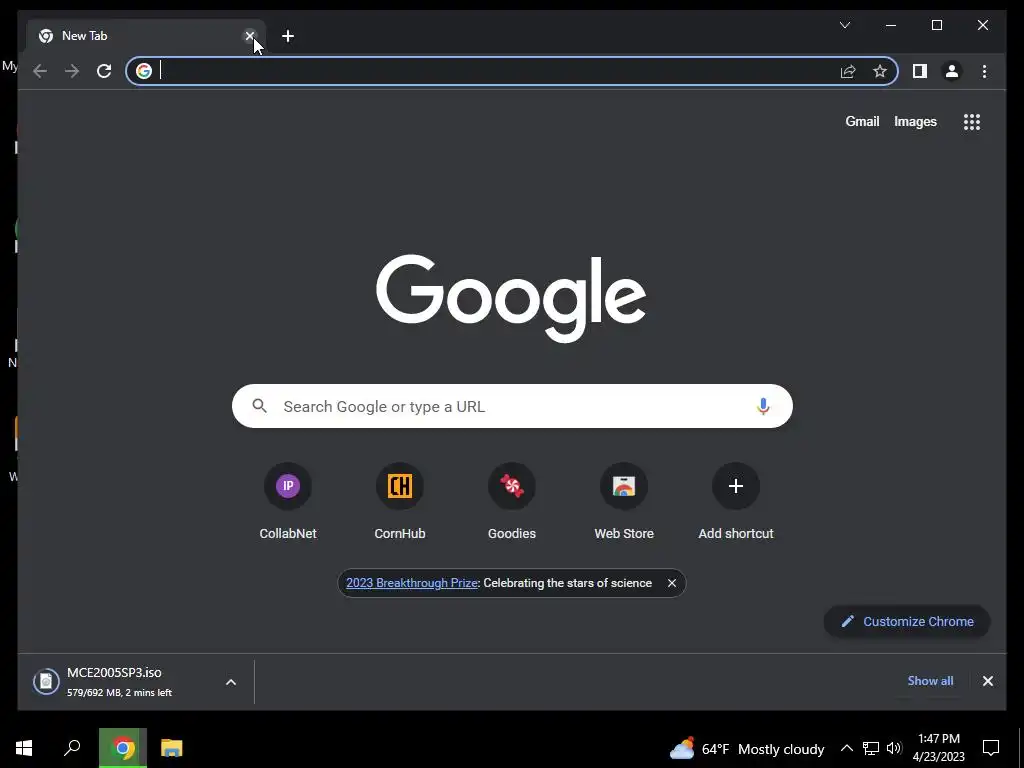Open the notification center

pos(991,748)
